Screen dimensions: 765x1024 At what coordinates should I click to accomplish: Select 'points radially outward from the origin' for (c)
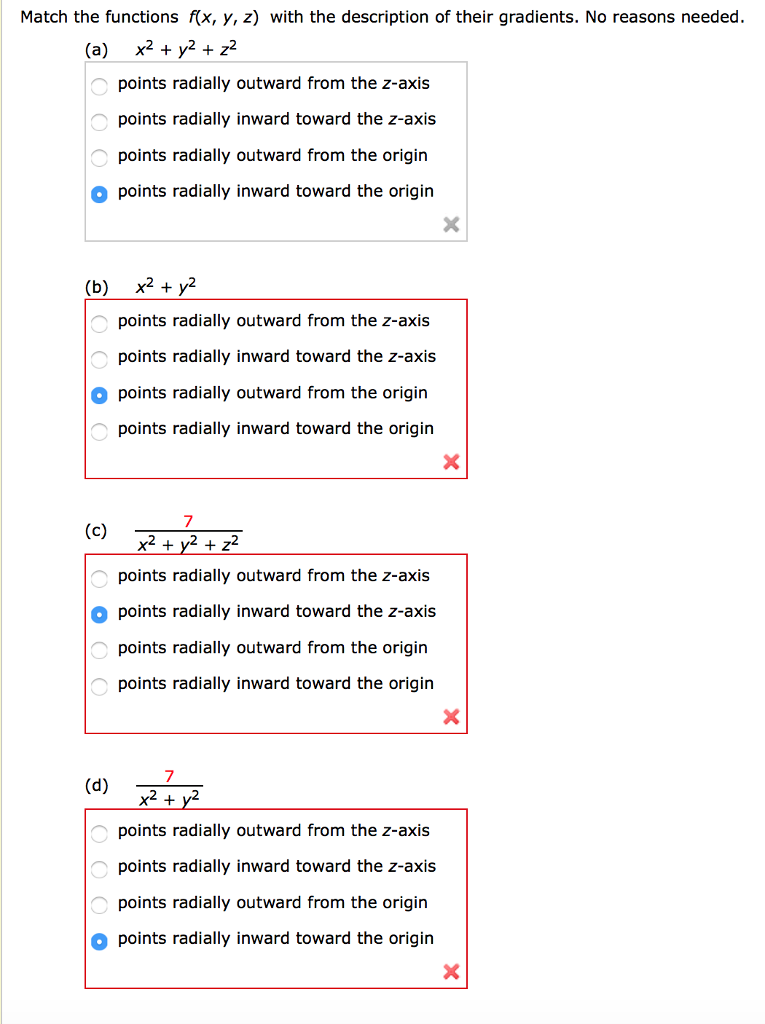[x=99, y=650]
